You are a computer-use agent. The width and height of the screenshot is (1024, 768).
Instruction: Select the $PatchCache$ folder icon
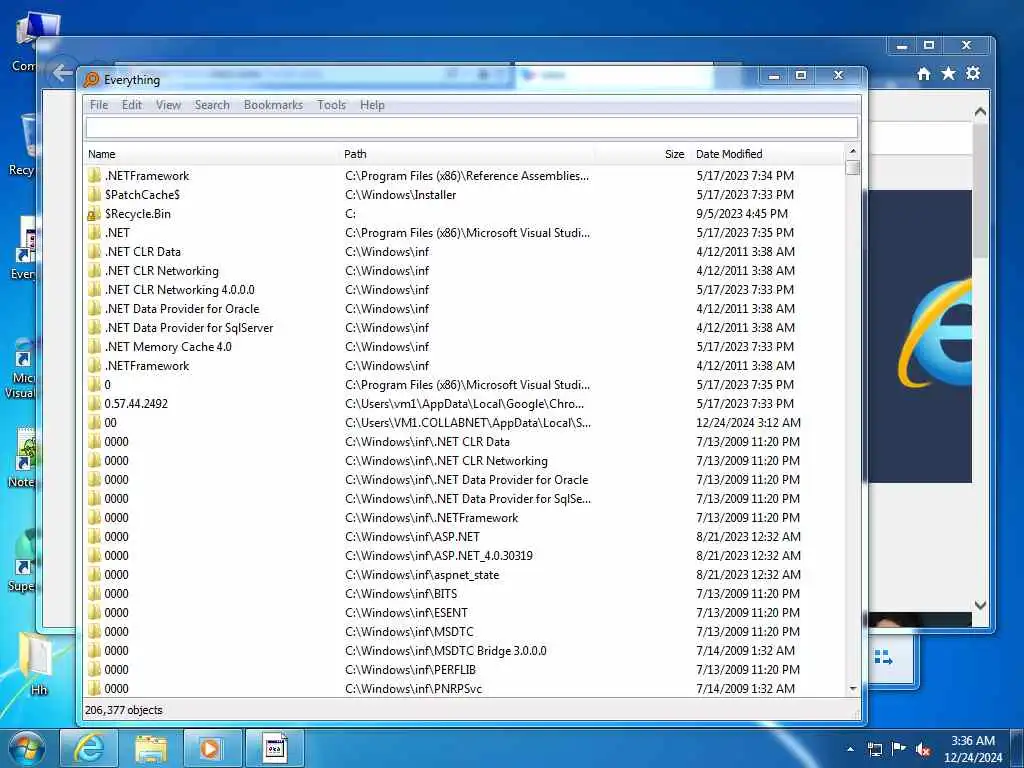tap(94, 195)
